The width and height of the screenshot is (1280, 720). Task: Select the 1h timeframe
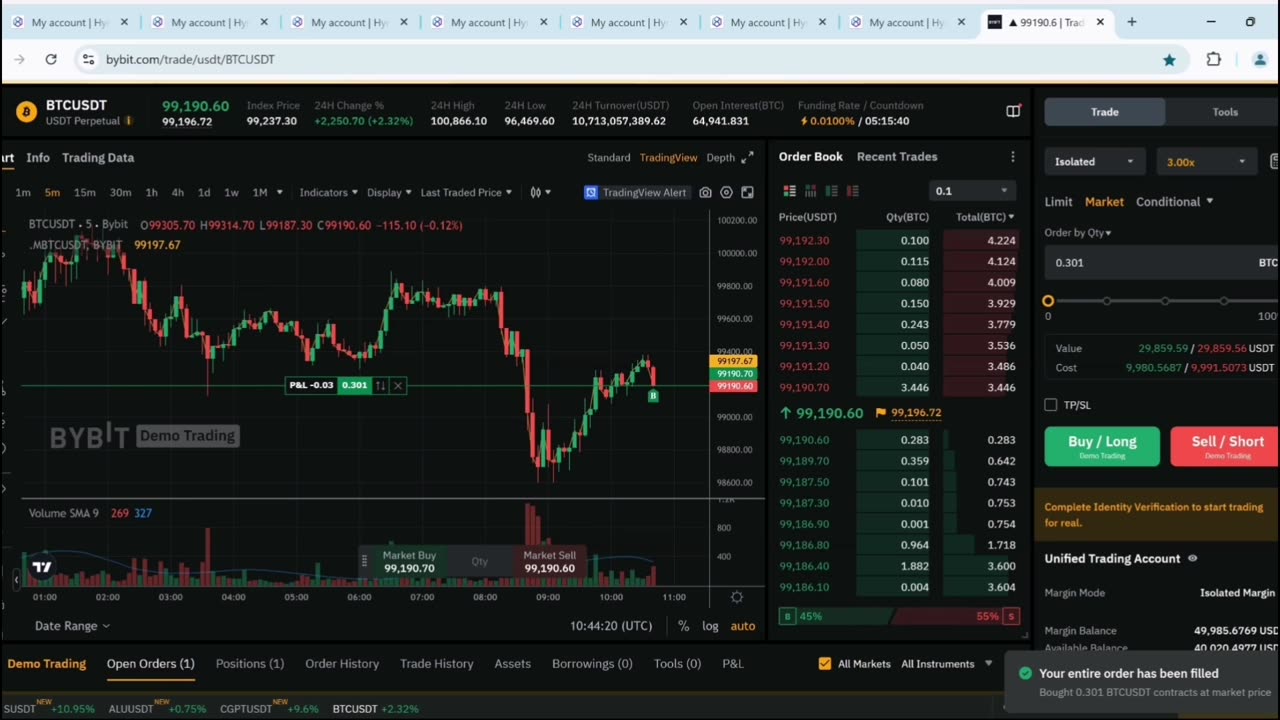[151, 192]
